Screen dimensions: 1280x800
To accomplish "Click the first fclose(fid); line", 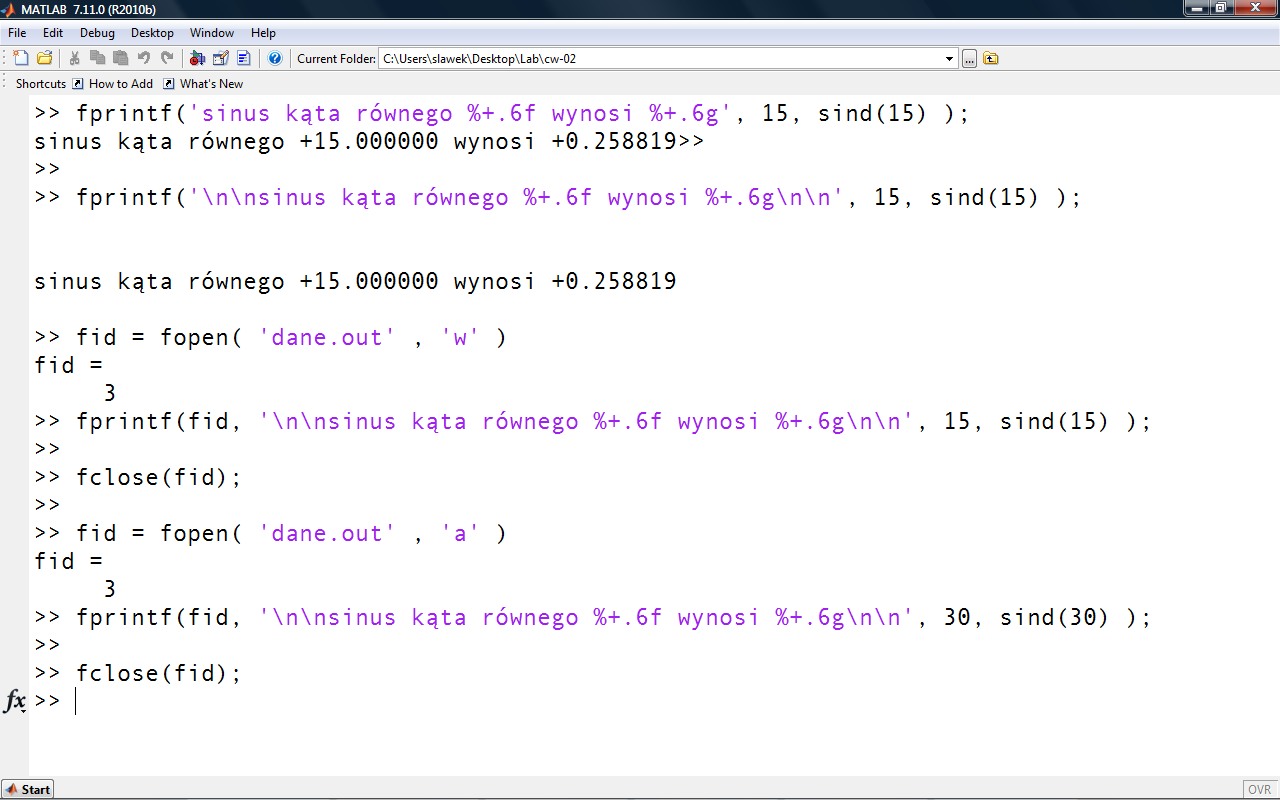I will (138, 477).
